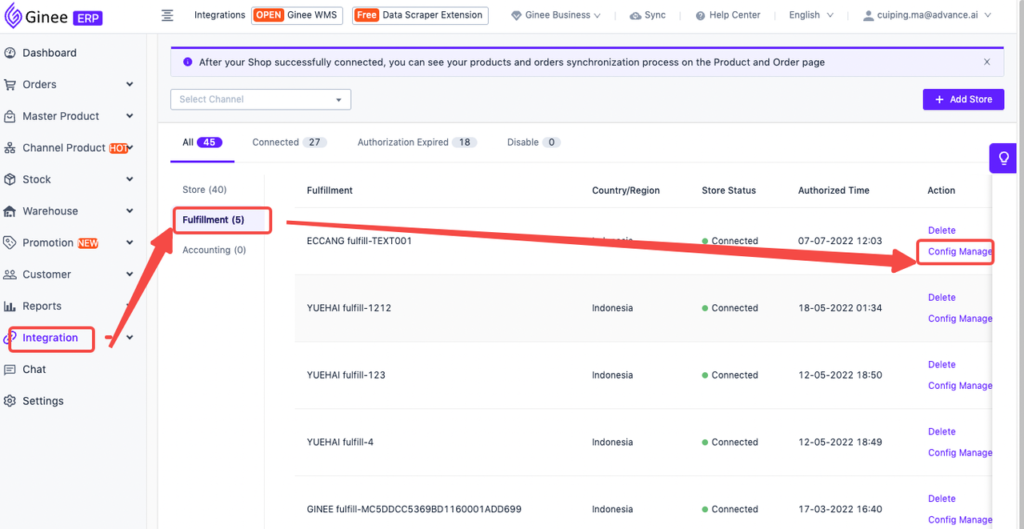1024x529 pixels.
Task: Click the Dashboard gauge icon
Action: 10,53
